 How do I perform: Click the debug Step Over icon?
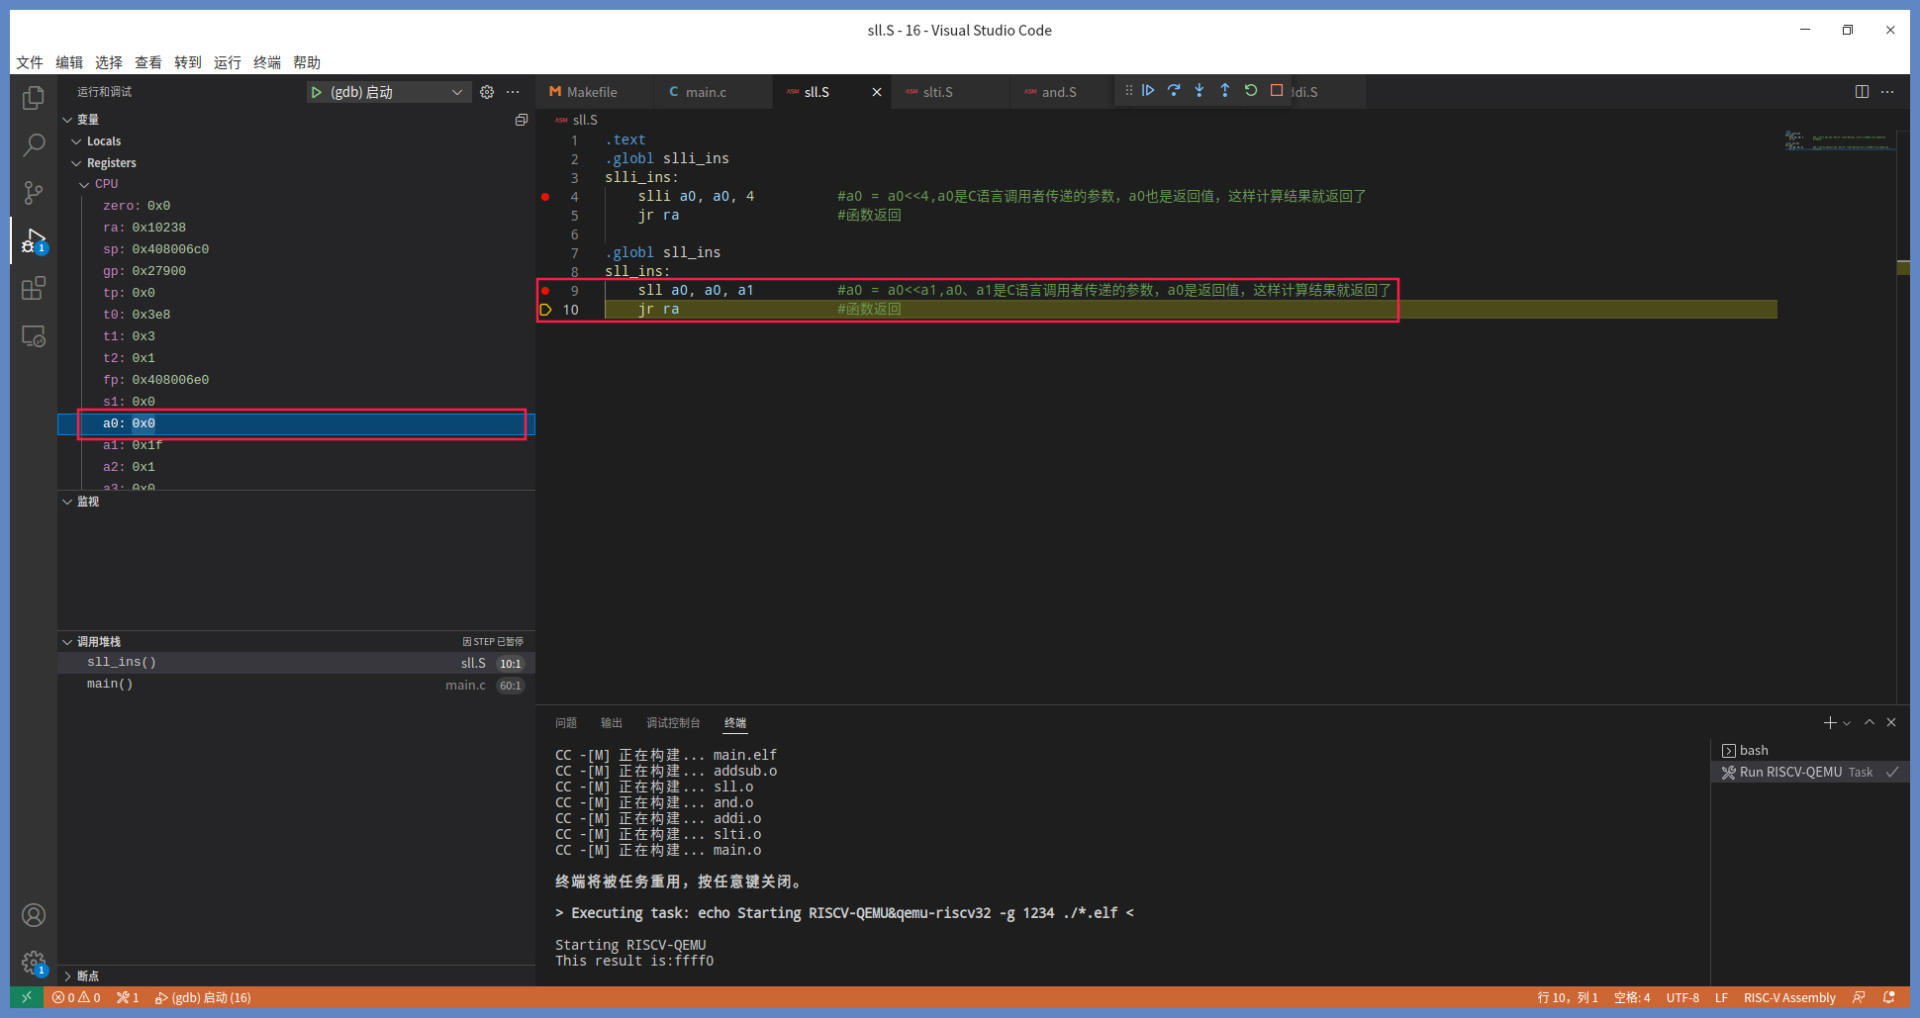tap(1174, 91)
